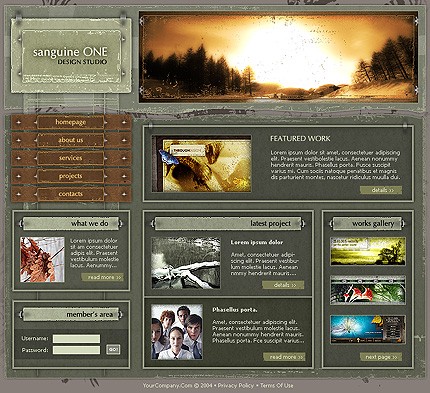
Task: Focus the Username input field
Action: (x=76, y=339)
